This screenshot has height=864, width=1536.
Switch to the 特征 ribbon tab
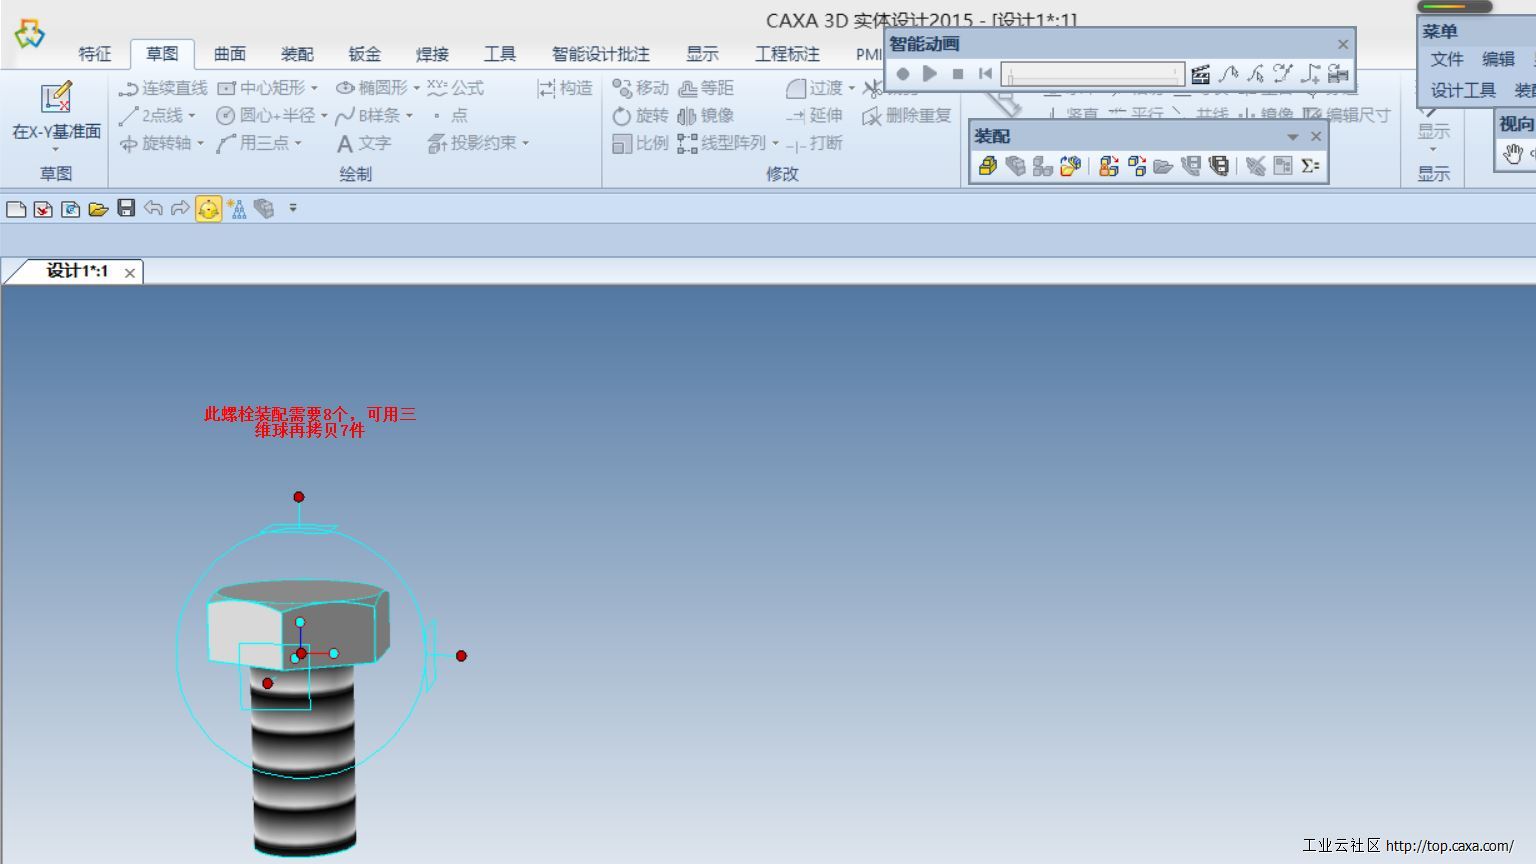tap(95, 54)
